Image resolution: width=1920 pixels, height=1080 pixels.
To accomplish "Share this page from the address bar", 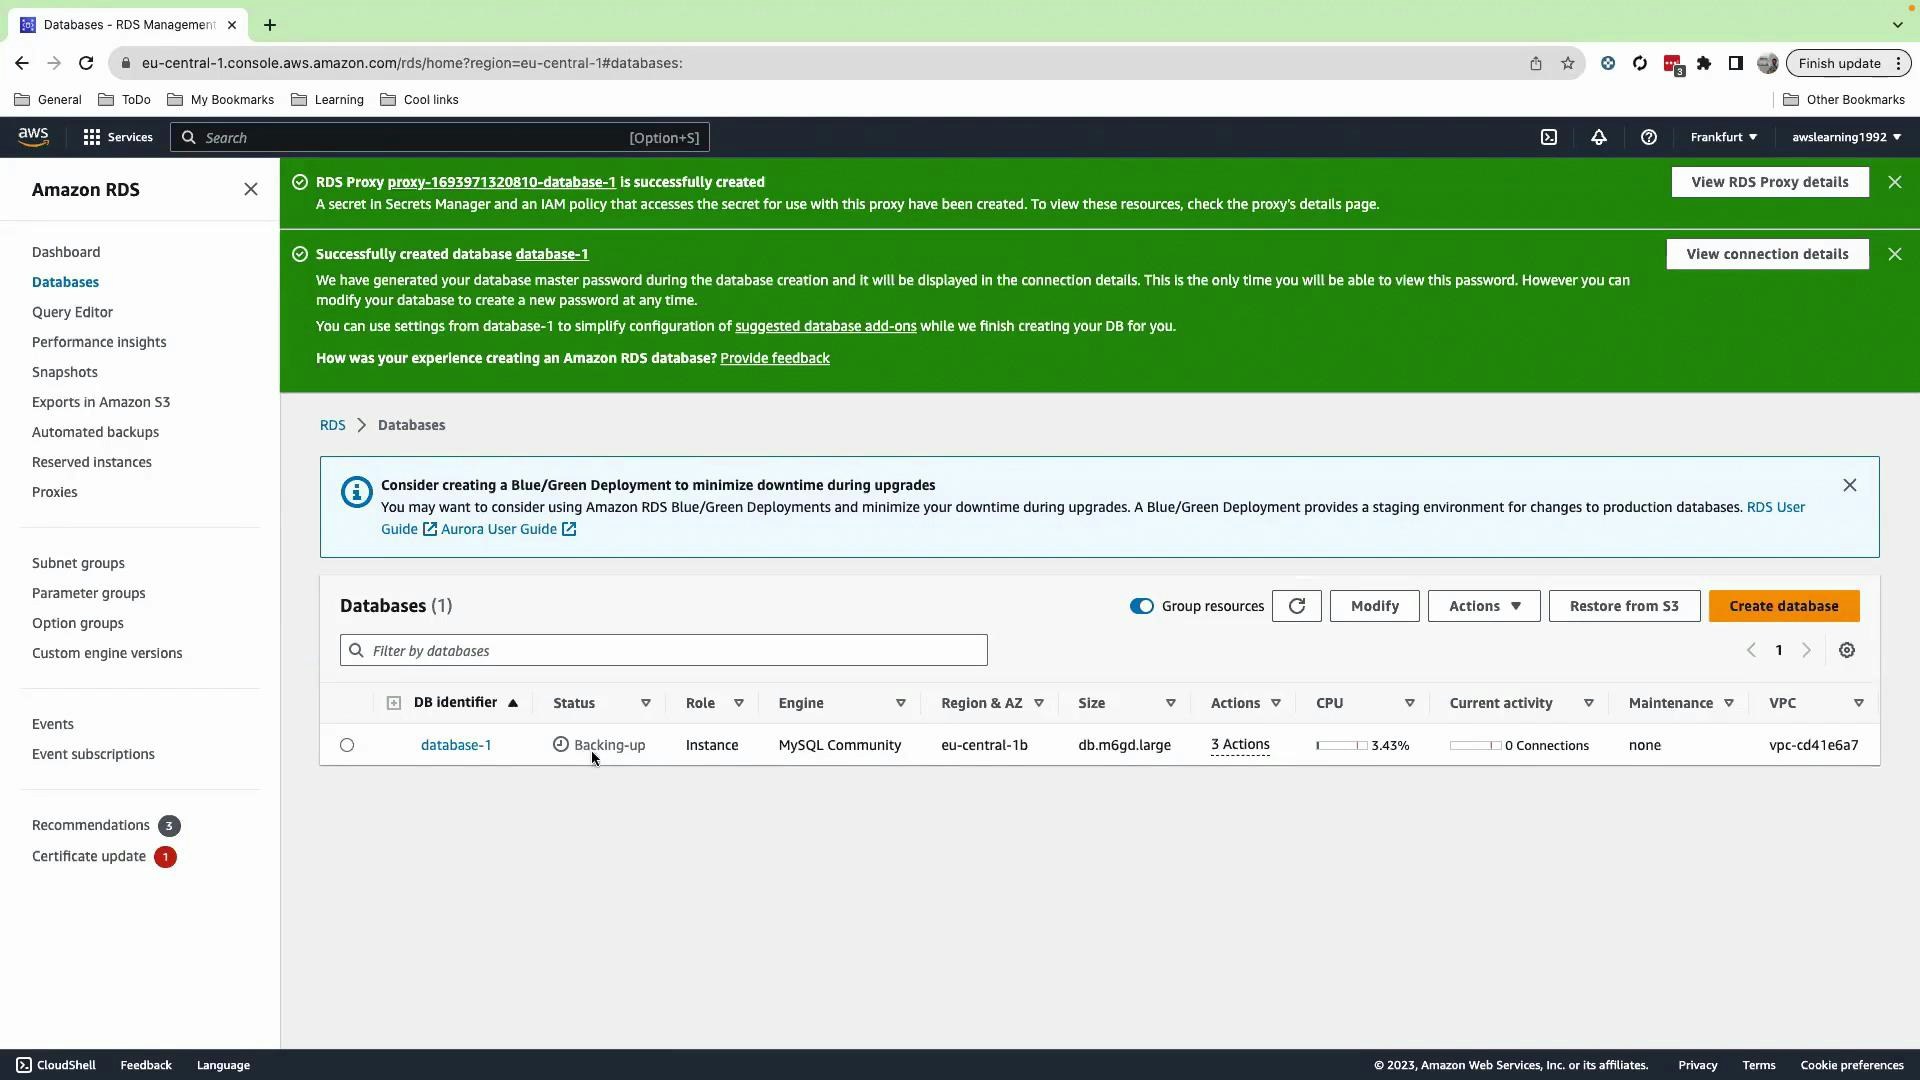I will click(1536, 63).
